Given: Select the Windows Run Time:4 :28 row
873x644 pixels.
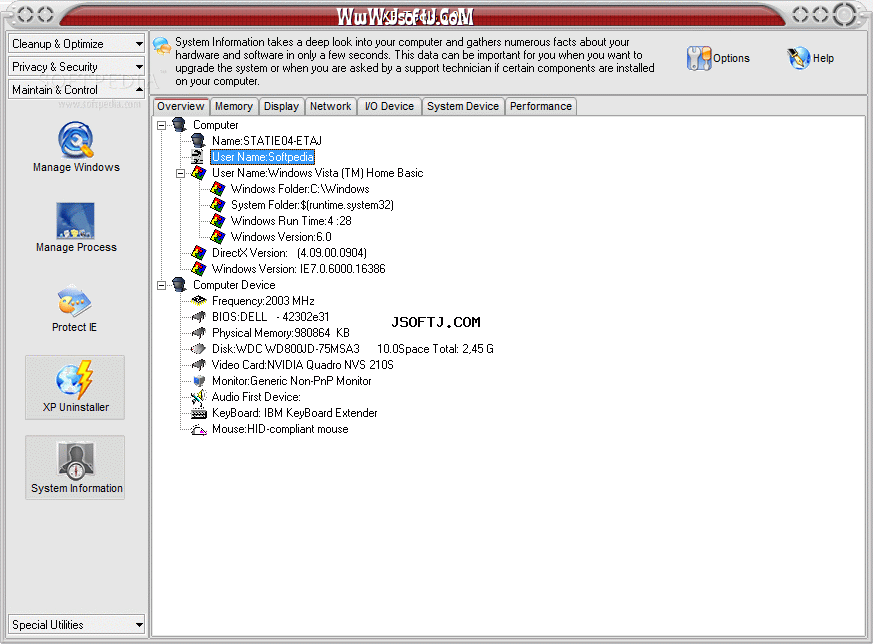Looking at the screenshot, I should coord(291,221).
